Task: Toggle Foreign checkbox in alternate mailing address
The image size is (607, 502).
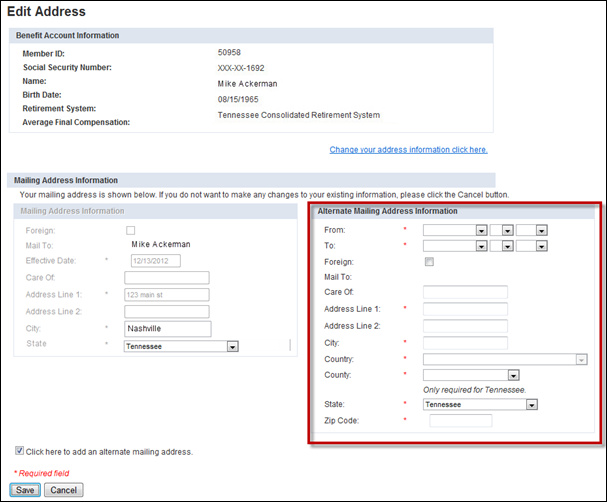Action: [x=429, y=262]
